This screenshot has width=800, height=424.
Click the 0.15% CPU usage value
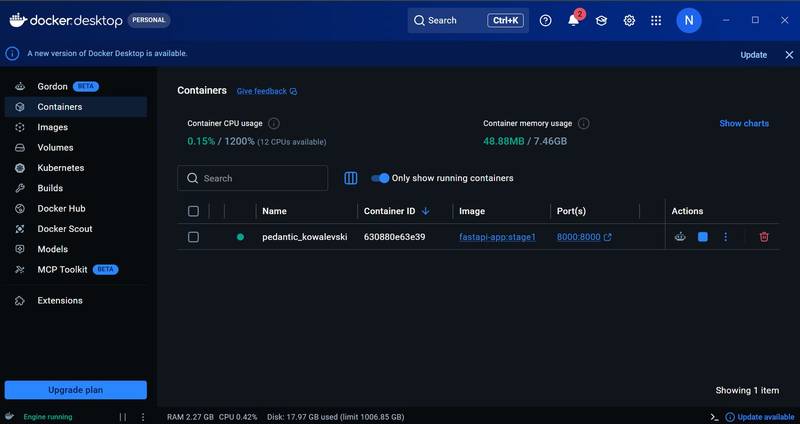[x=201, y=141]
